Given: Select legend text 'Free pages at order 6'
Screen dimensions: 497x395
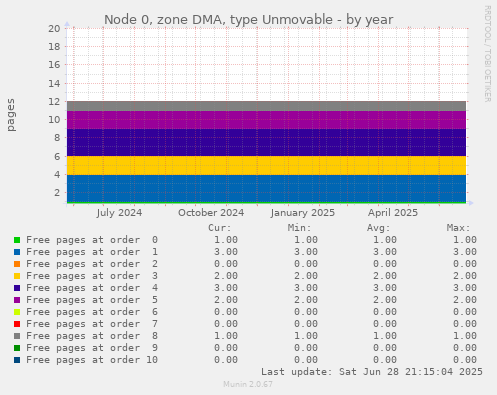Looking at the screenshot, I should (x=92, y=312).
